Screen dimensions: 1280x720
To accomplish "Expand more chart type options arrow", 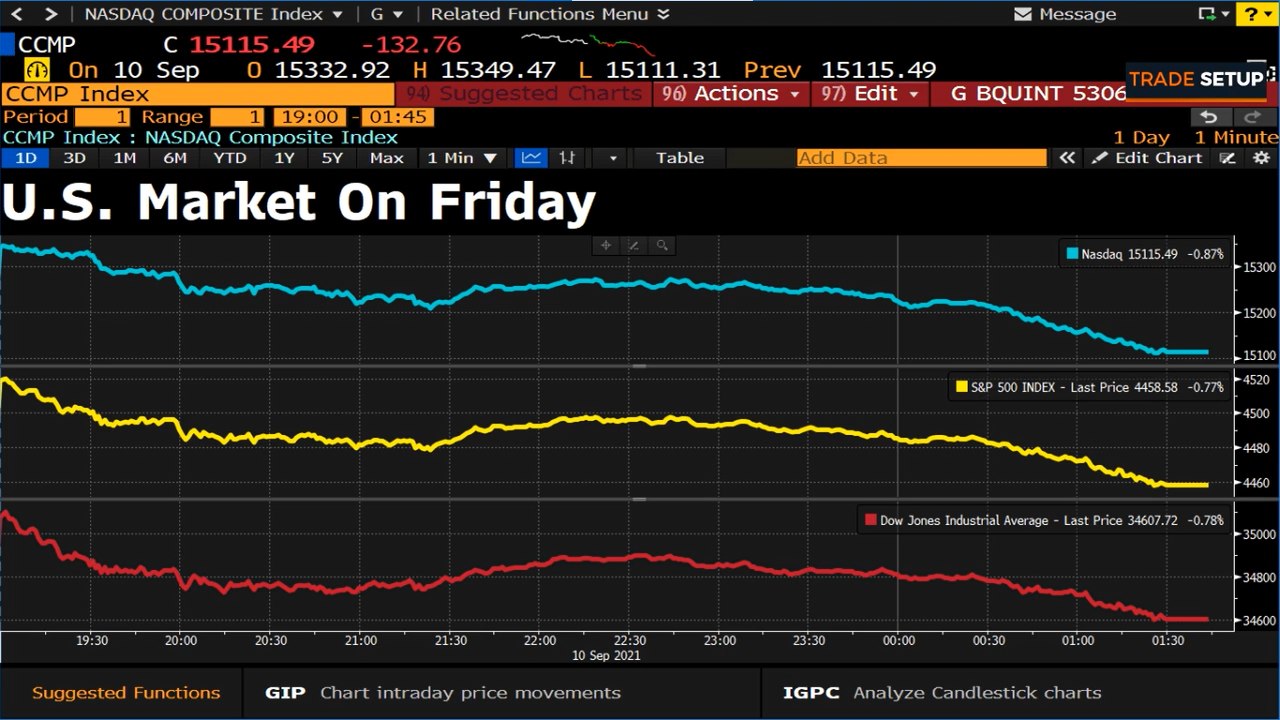I will coord(612,158).
